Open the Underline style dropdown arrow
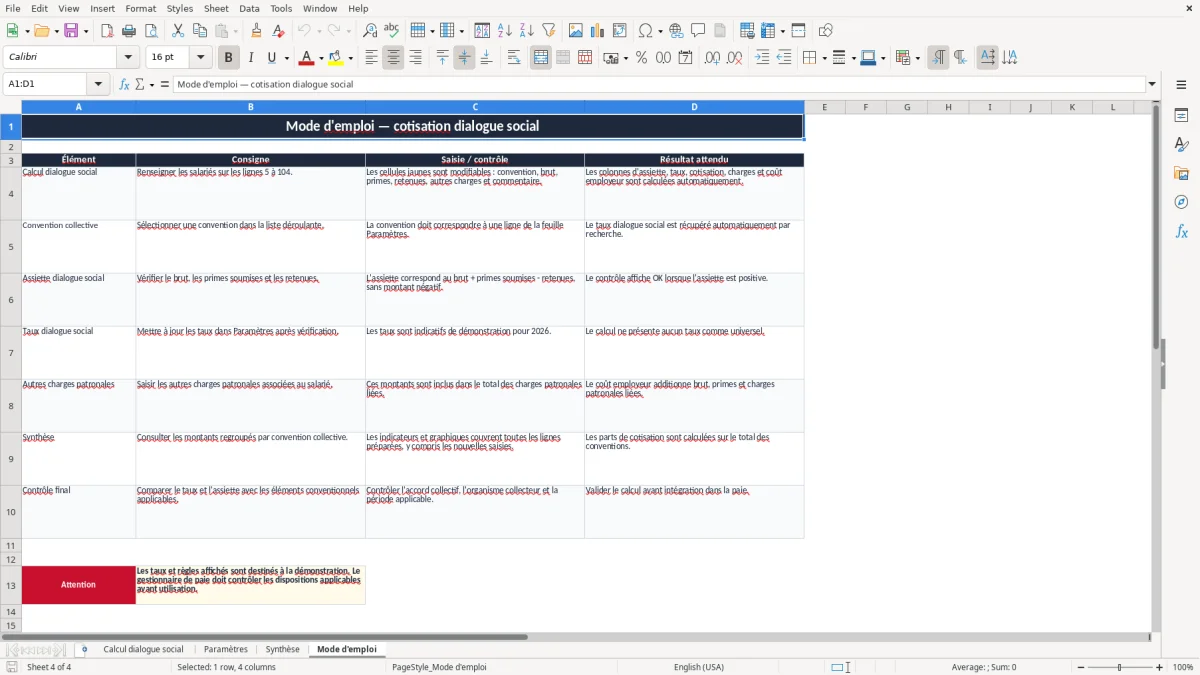The width and height of the screenshot is (1200, 675). (x=286, y=58)
